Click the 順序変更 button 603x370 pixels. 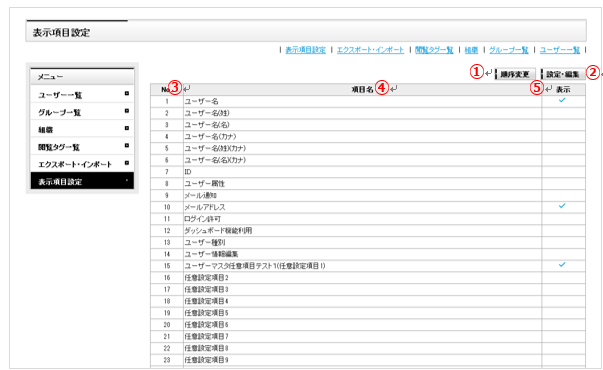(x=515, y=74)
